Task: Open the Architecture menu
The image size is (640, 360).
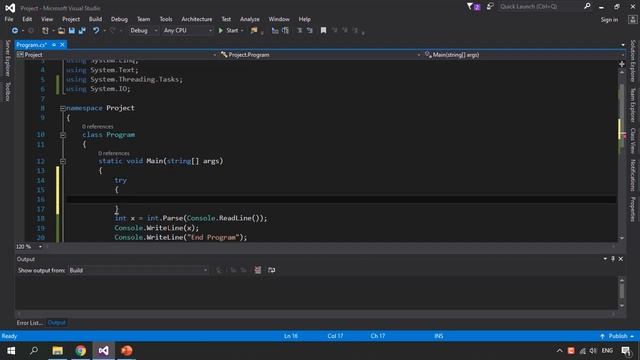Action: 197,19
